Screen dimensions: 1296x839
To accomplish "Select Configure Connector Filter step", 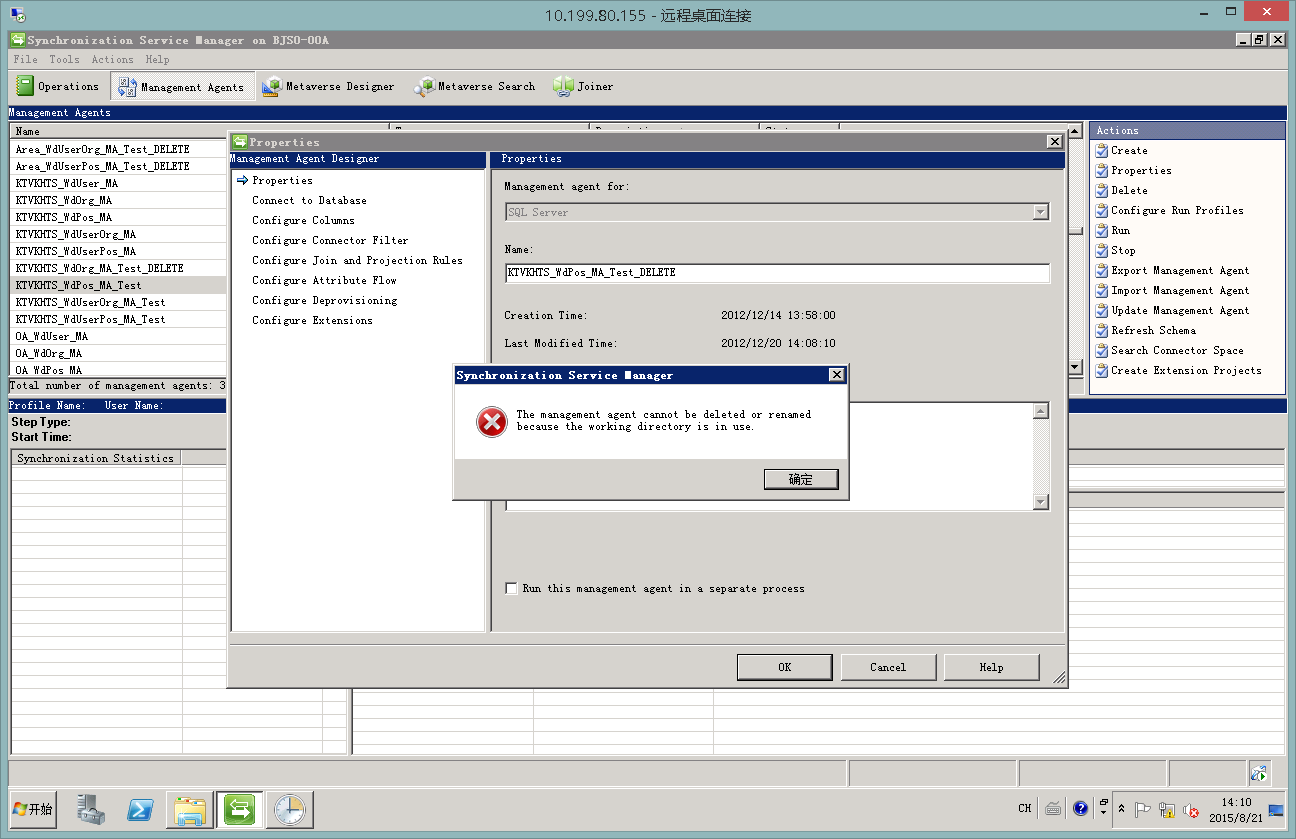I will pos(330,240).
